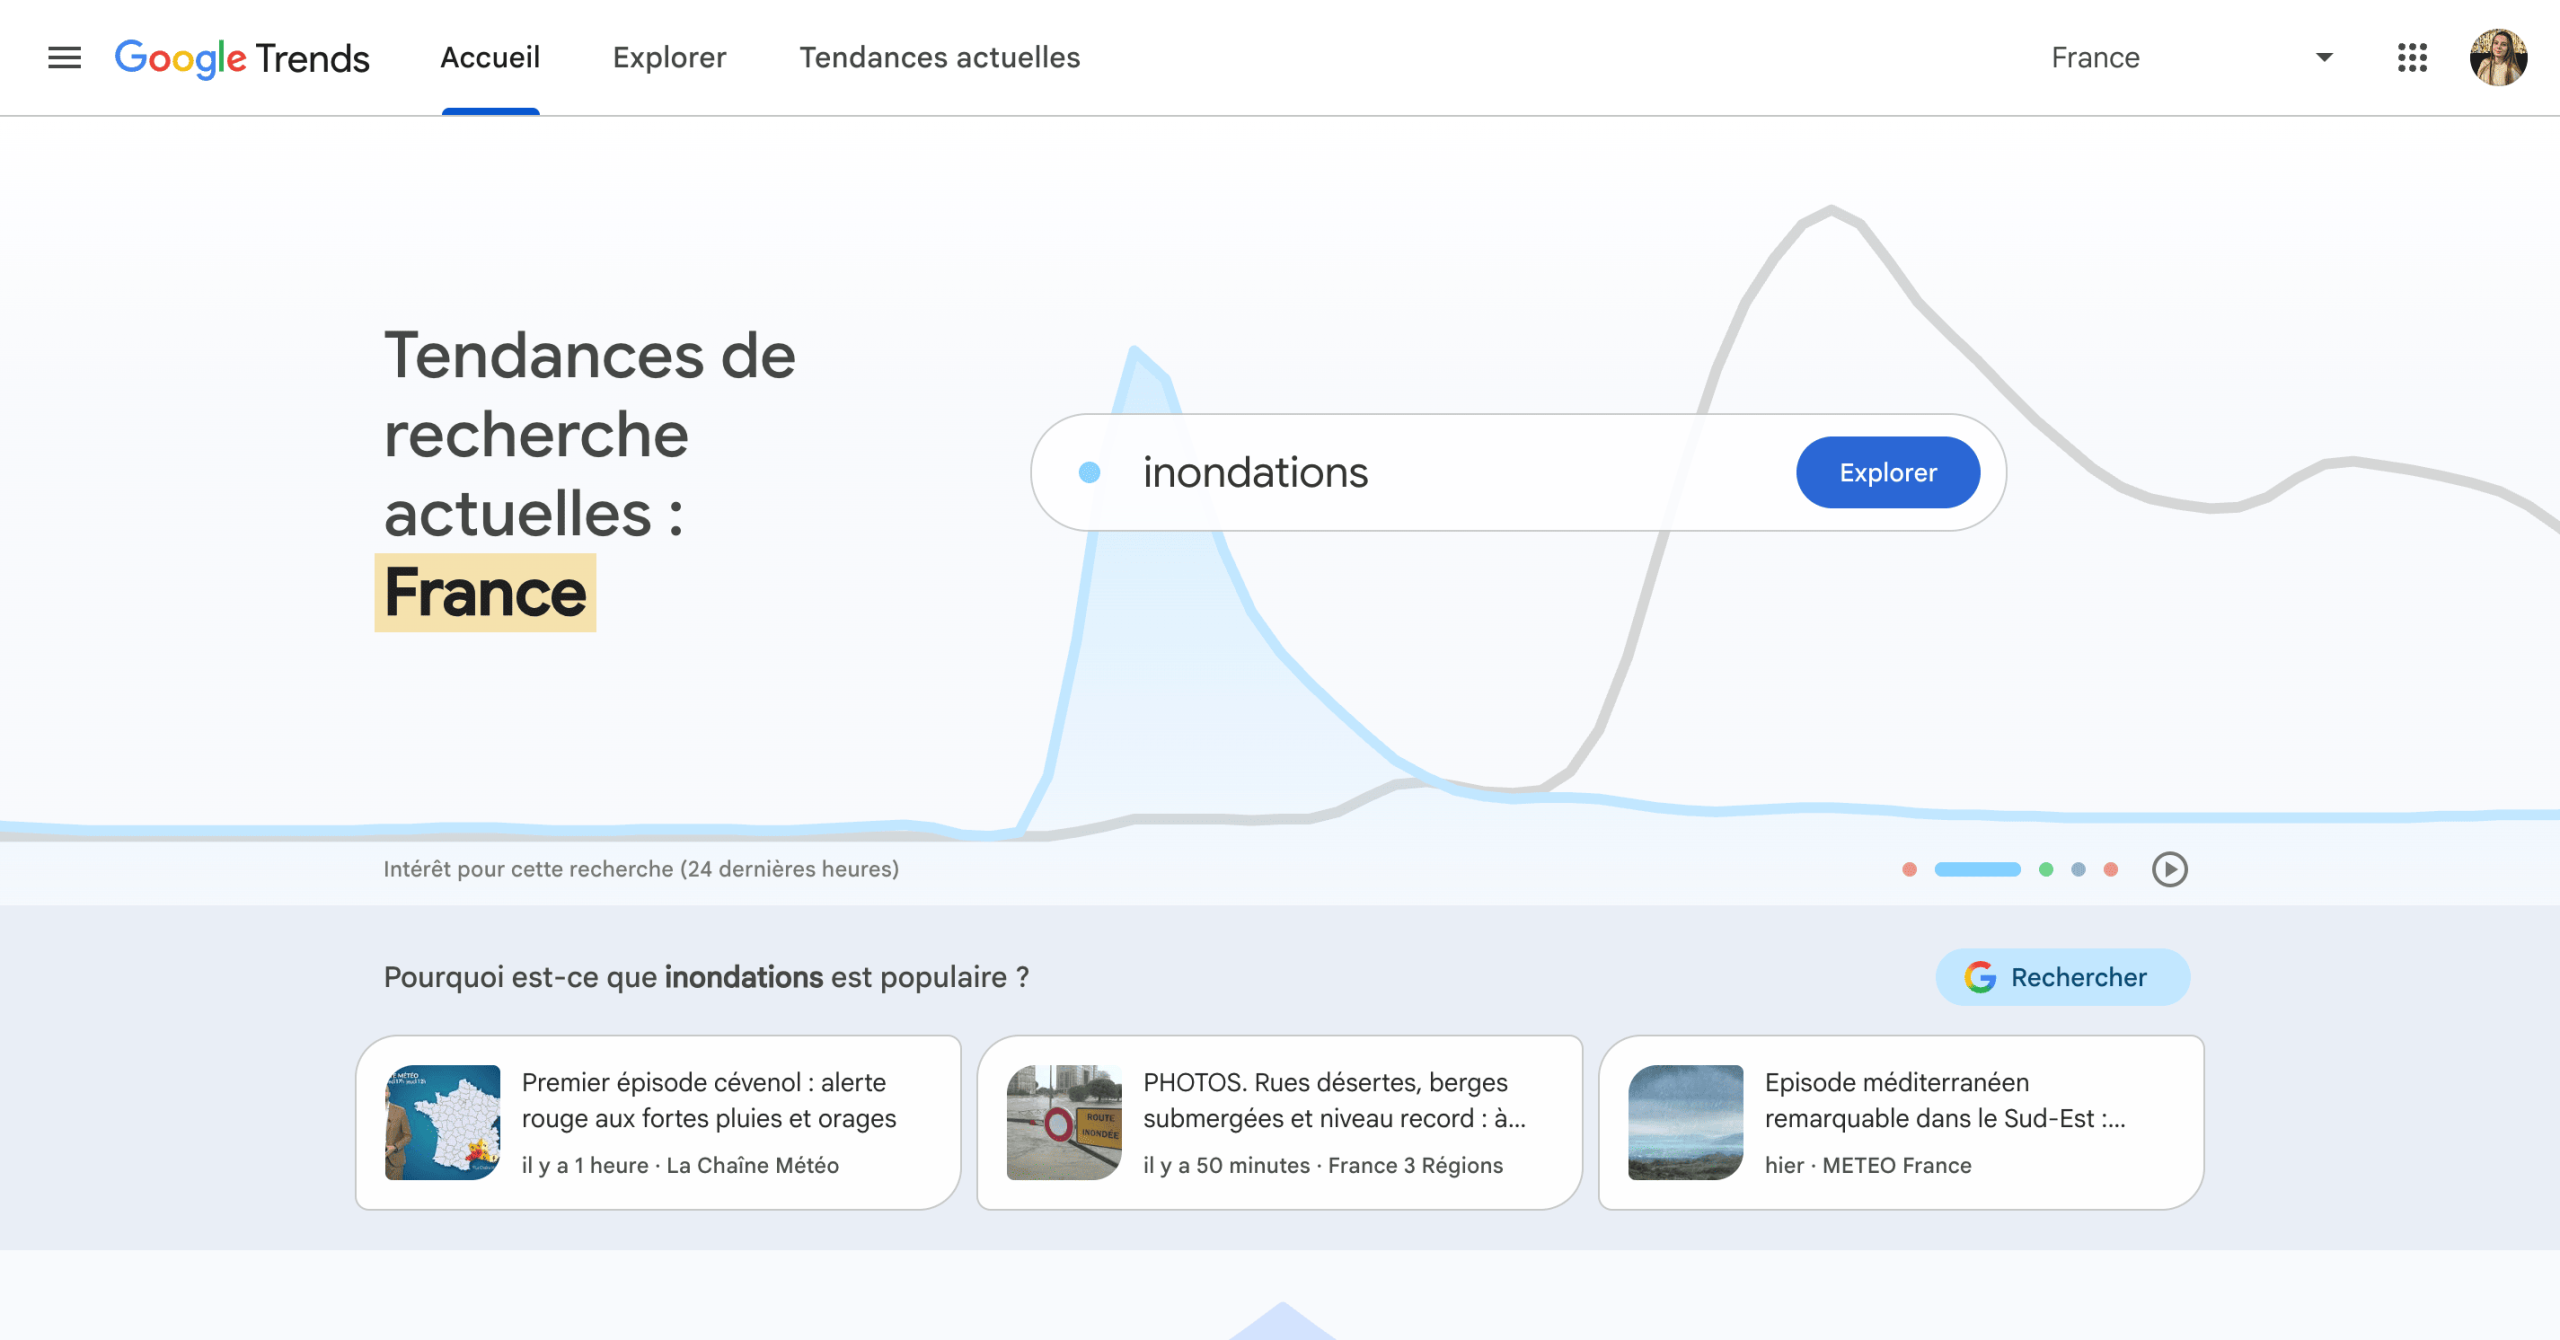2560x1340 pixels.
Task: Click the rainy landscape thumbnail
Action: coord(1685,1122)
